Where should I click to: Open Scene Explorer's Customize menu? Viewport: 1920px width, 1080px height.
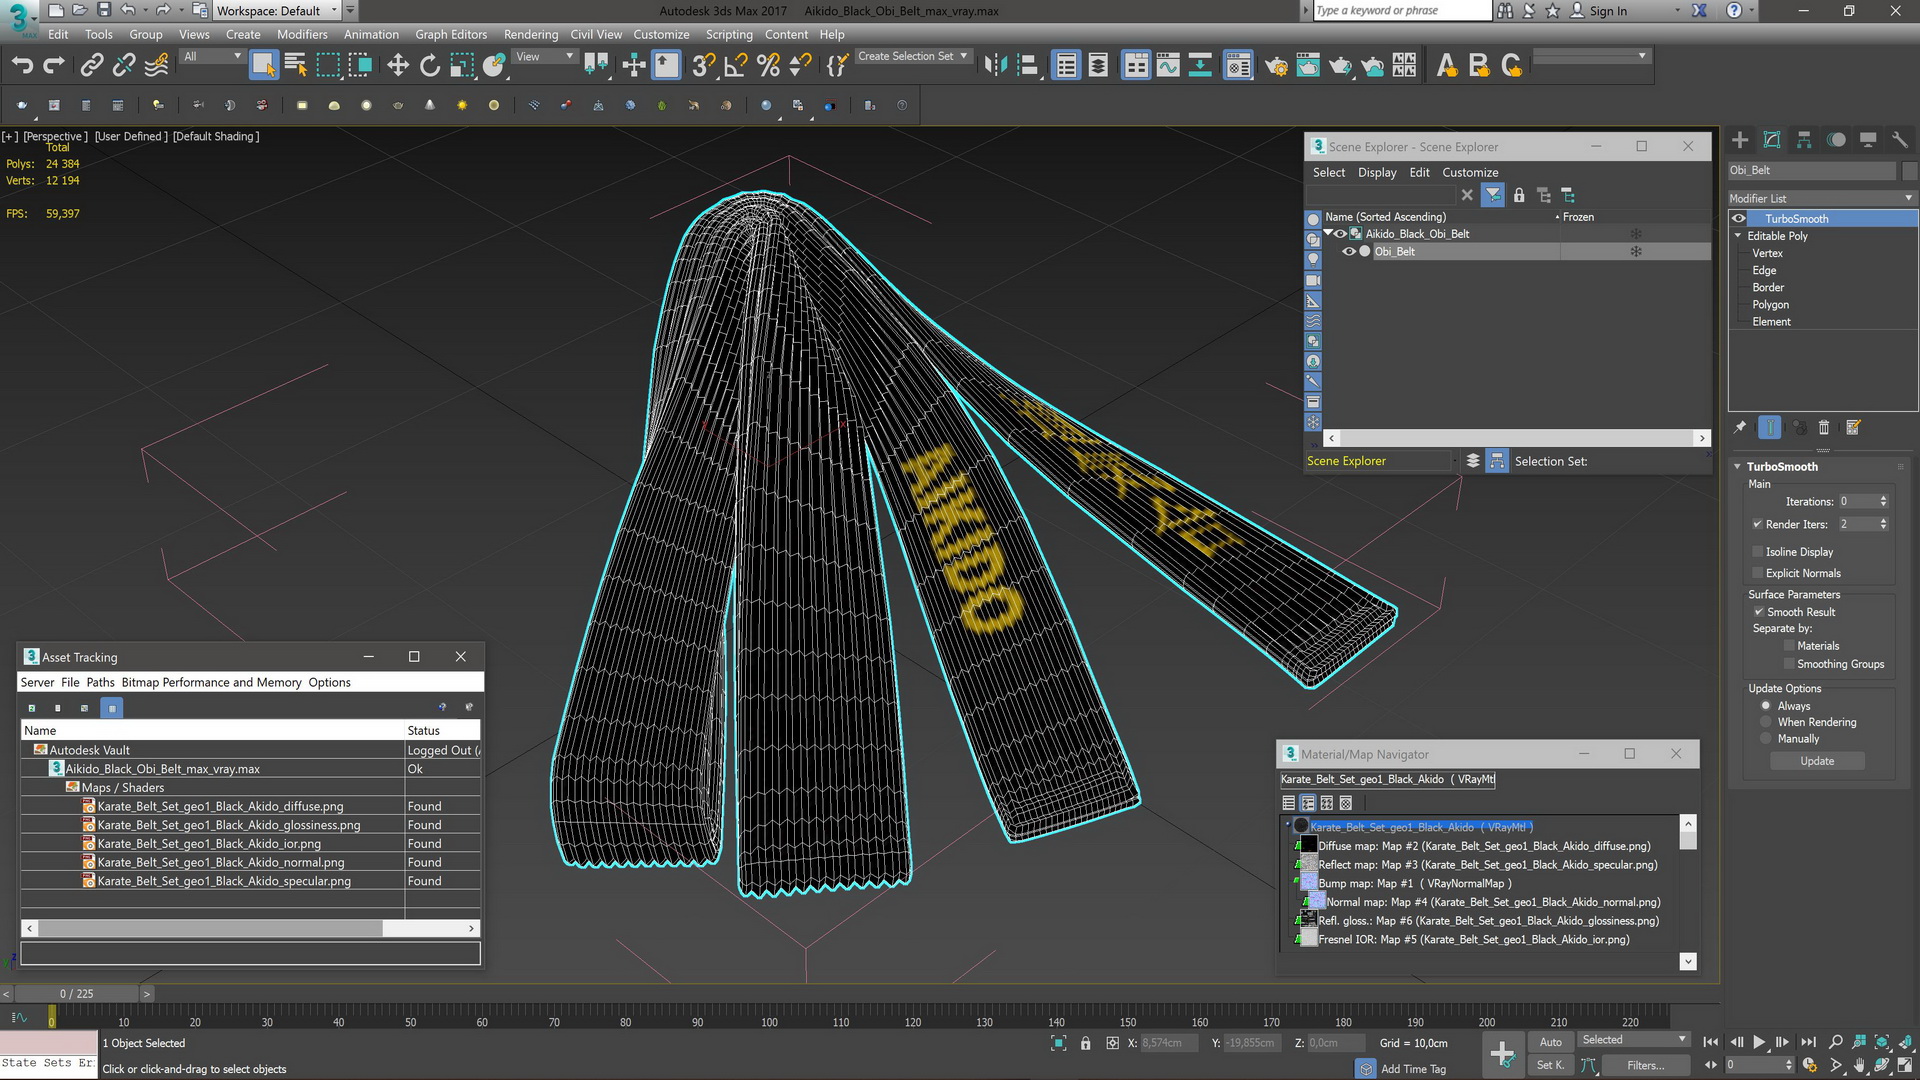point(1470,172)
